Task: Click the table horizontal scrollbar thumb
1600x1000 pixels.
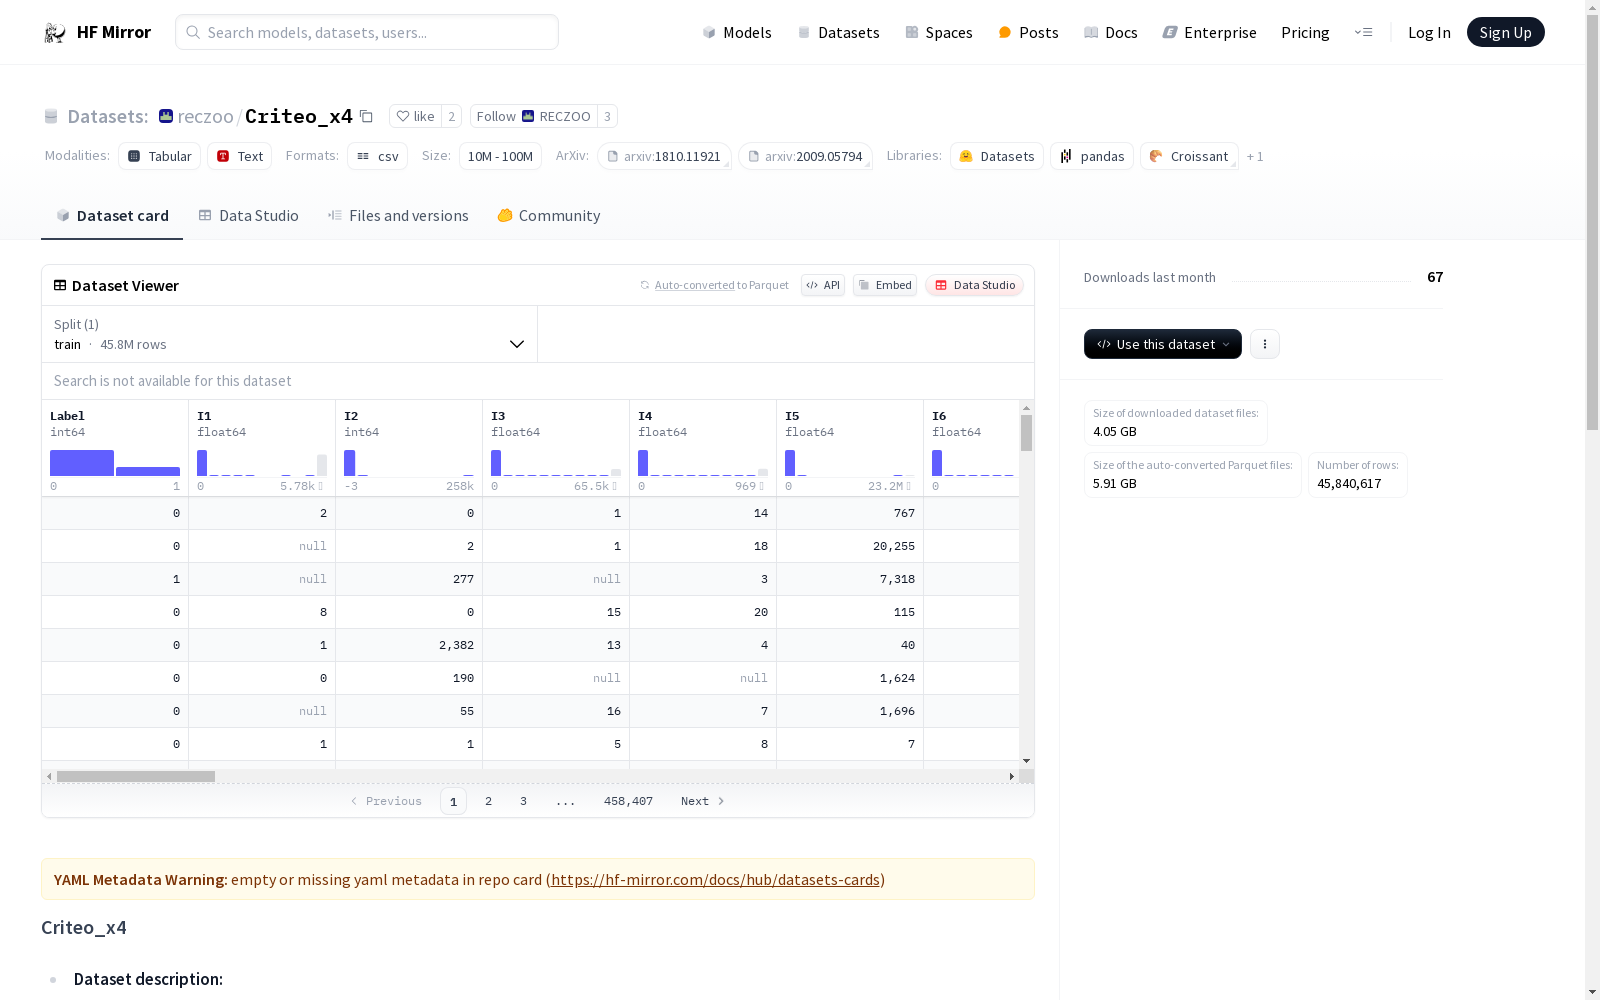Action: pos(136,776)
